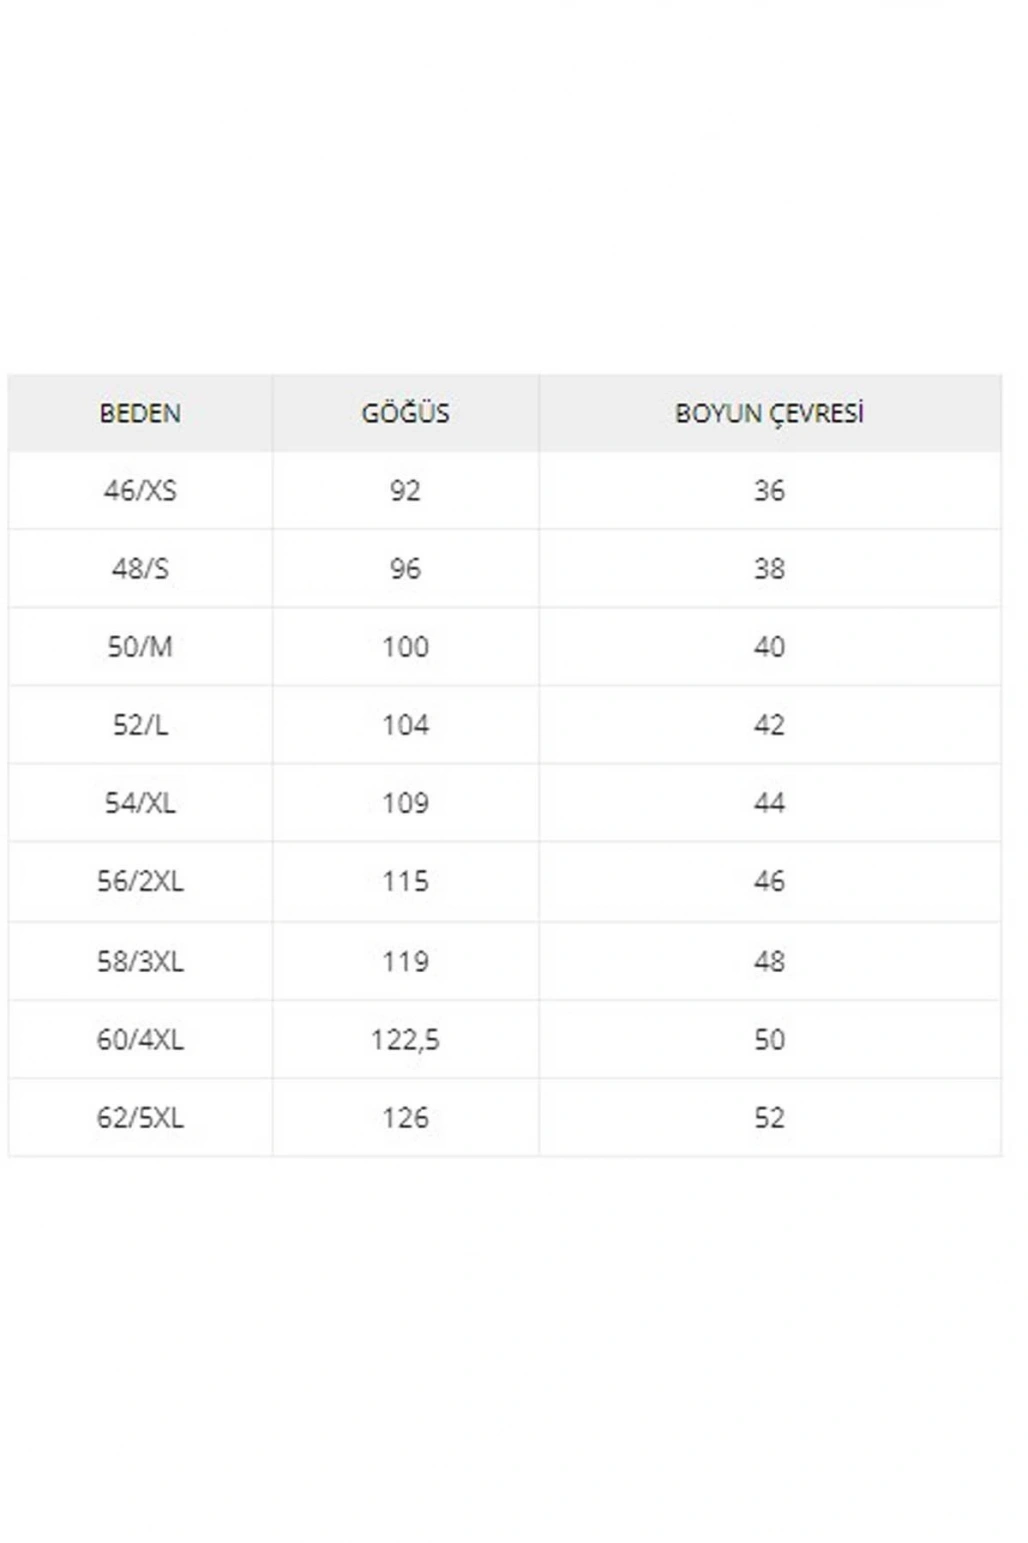The height and width of the screenshot is (1543, 1028).
Task: Click chest value 92 cell
Action: point(405,491)
